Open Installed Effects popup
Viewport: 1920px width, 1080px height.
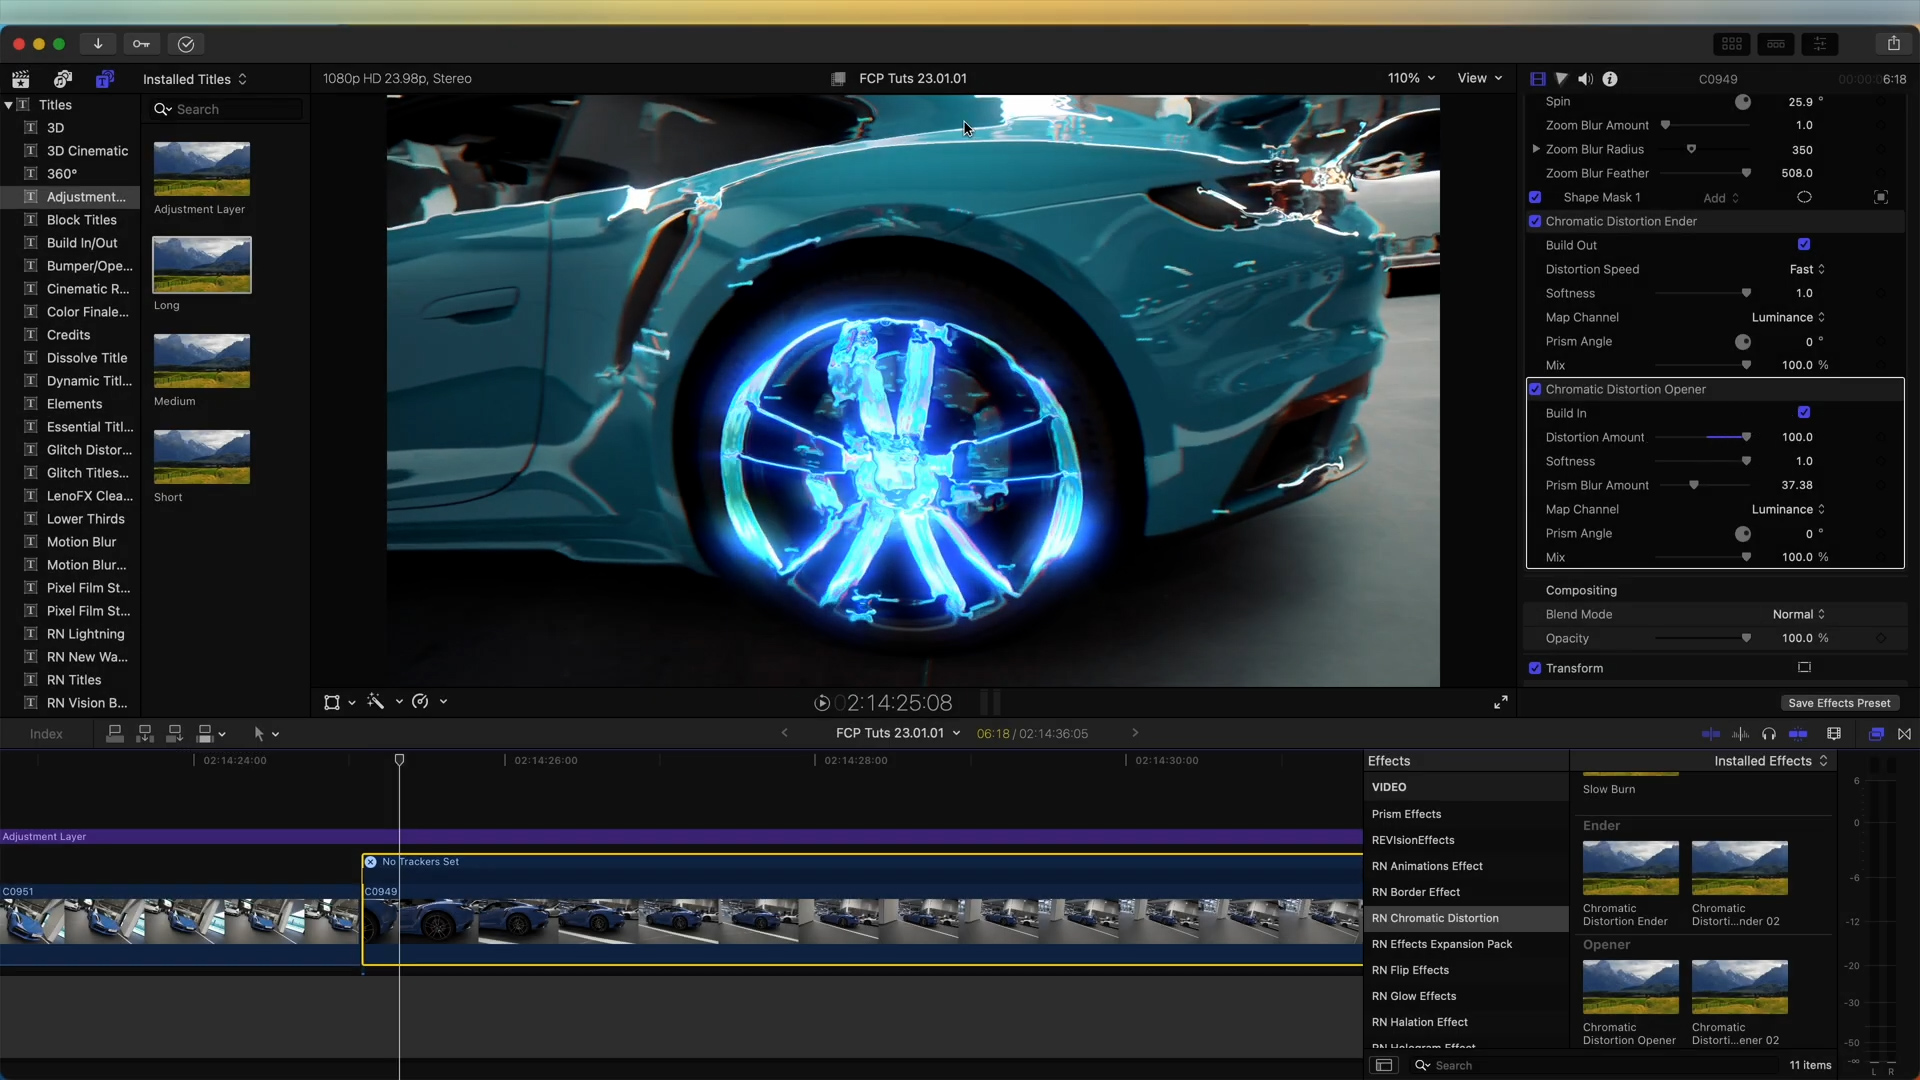point(1771,761)
